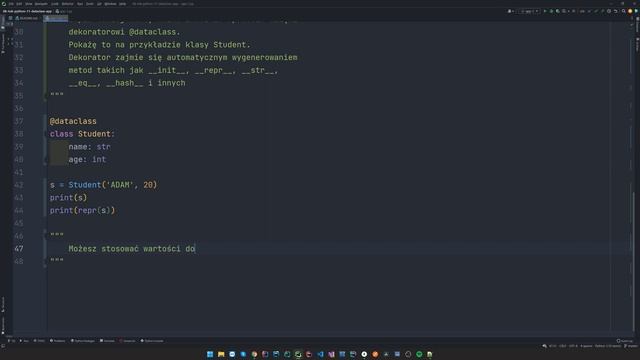Select the highlighted active editor tab
The image size is (640, 360).
56,18
